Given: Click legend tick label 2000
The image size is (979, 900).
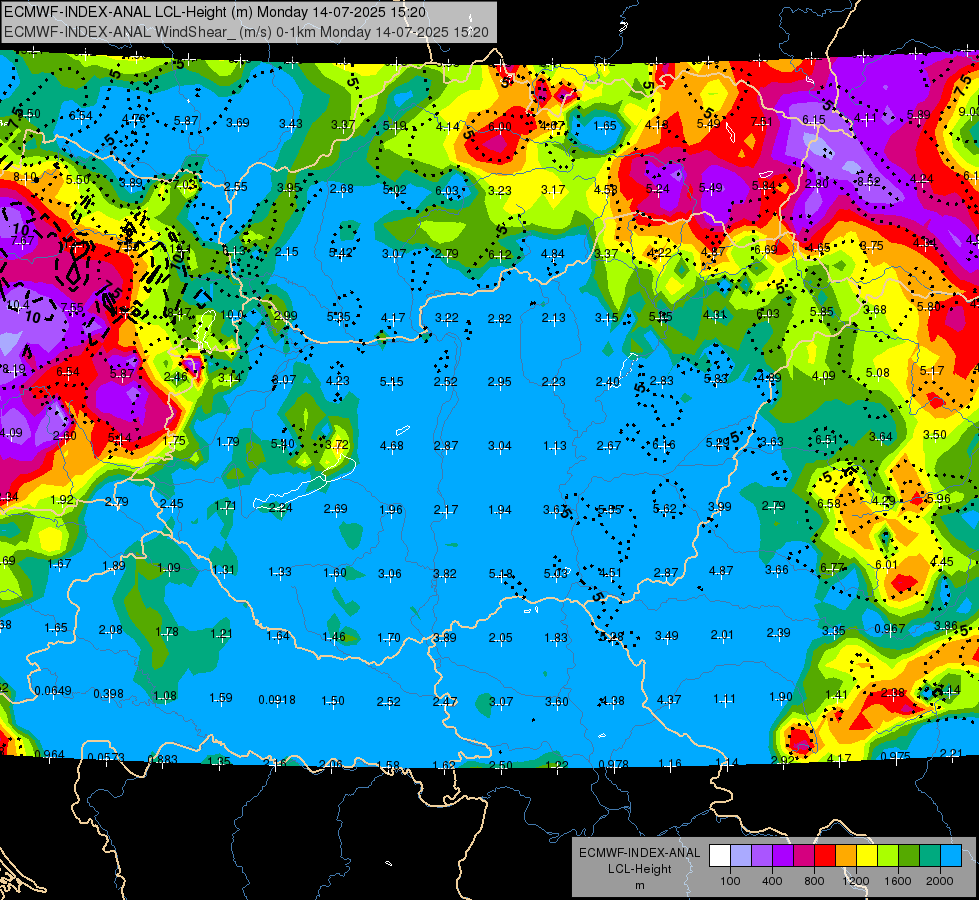Looking at the screenshot, I should [940, 881].
